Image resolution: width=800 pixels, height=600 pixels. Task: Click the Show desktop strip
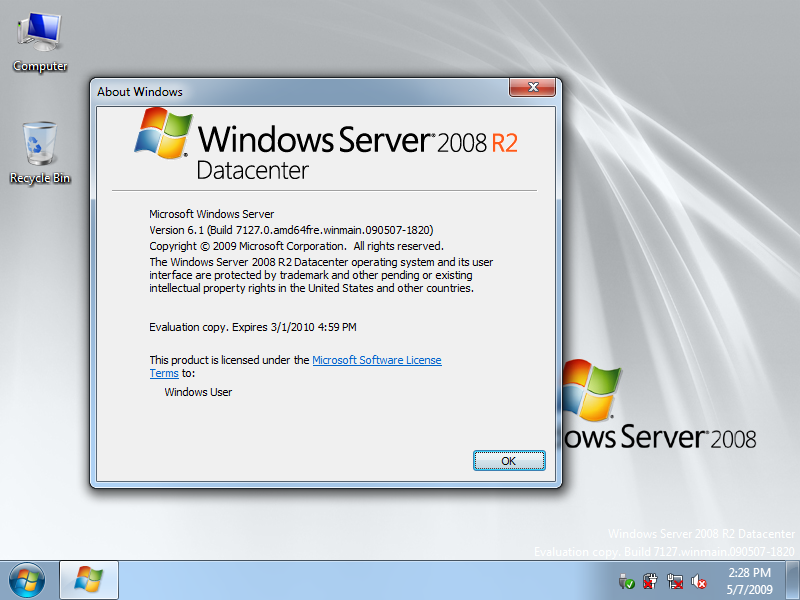793,580
